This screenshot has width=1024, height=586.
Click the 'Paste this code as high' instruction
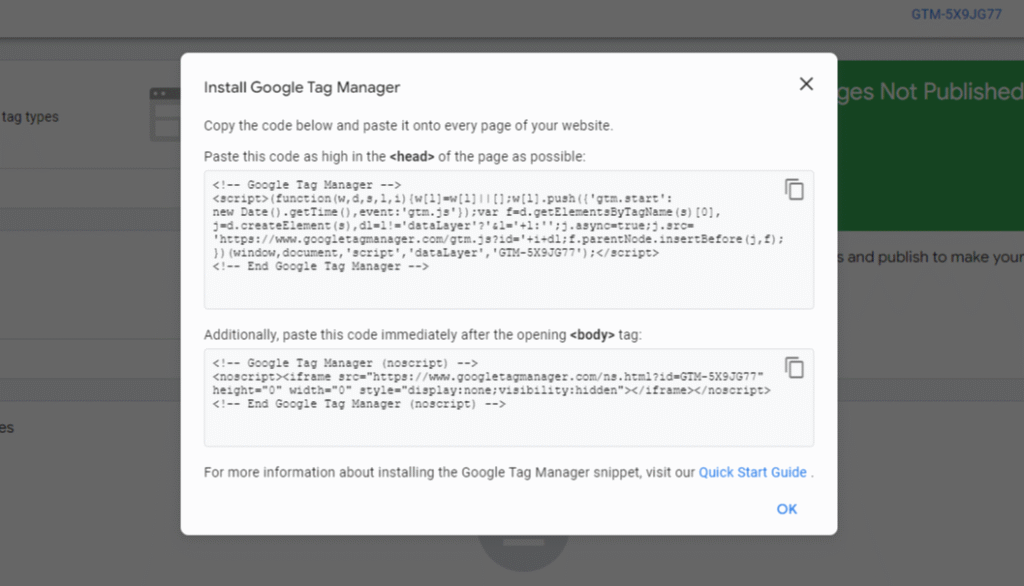pyautogui.click(x=394, y=157)
